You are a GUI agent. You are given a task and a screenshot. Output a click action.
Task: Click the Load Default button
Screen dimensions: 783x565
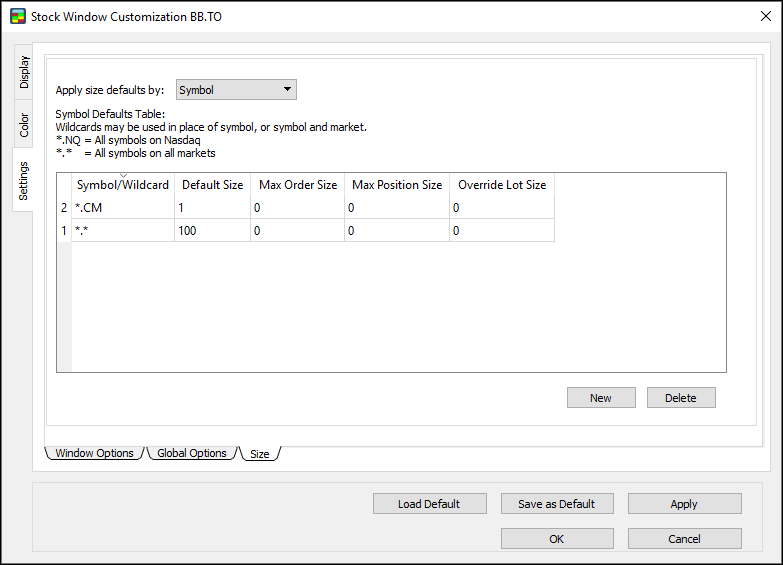pos(429,504)
